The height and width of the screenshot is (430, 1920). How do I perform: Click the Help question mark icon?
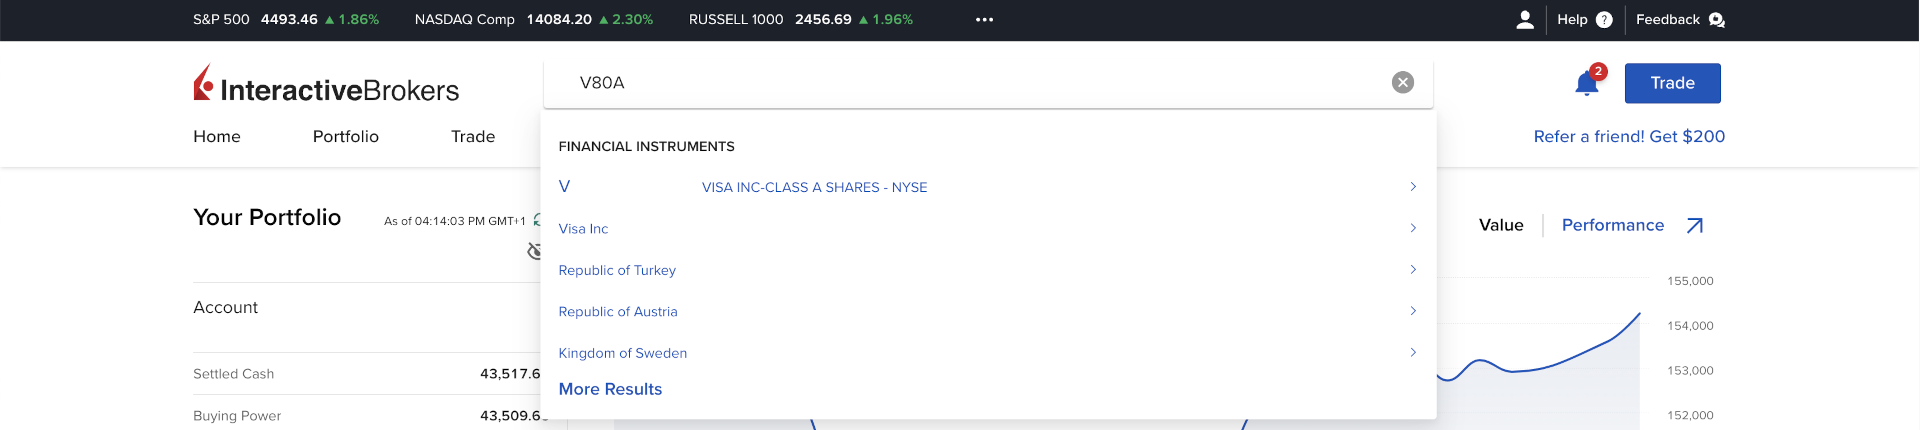1604,20
